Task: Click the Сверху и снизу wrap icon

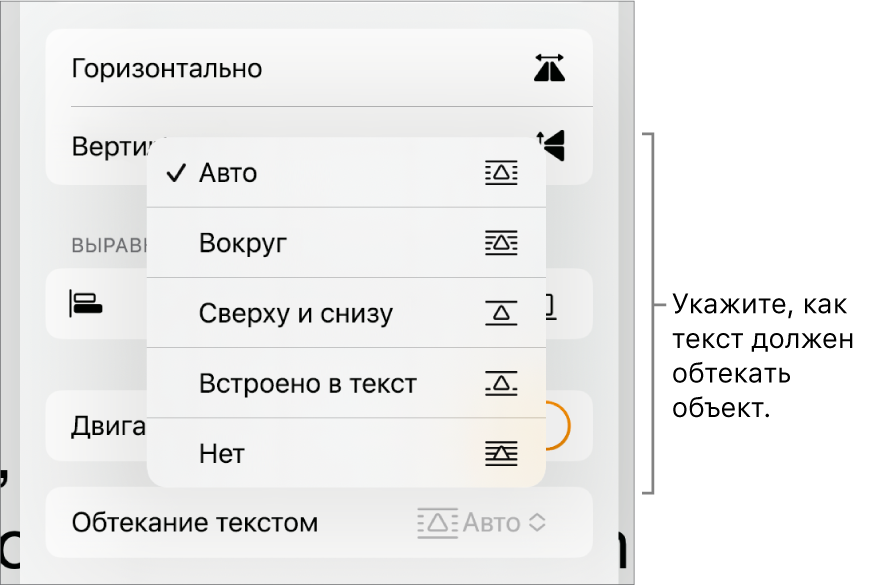Action: coord(501,313)
